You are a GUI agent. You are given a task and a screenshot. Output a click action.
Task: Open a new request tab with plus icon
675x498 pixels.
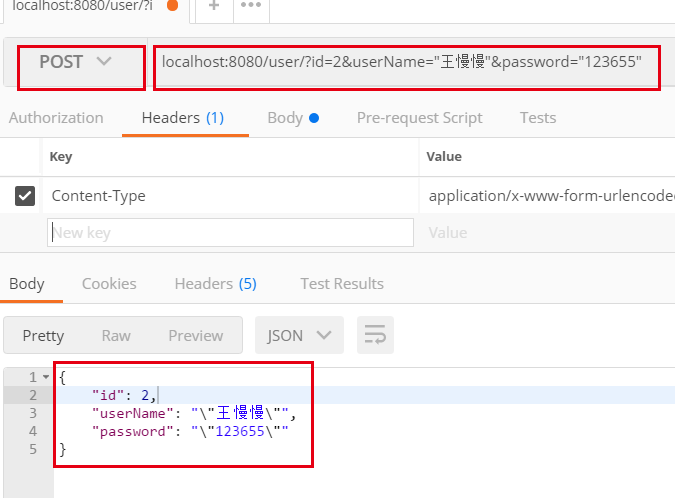(x=214, y=6)
